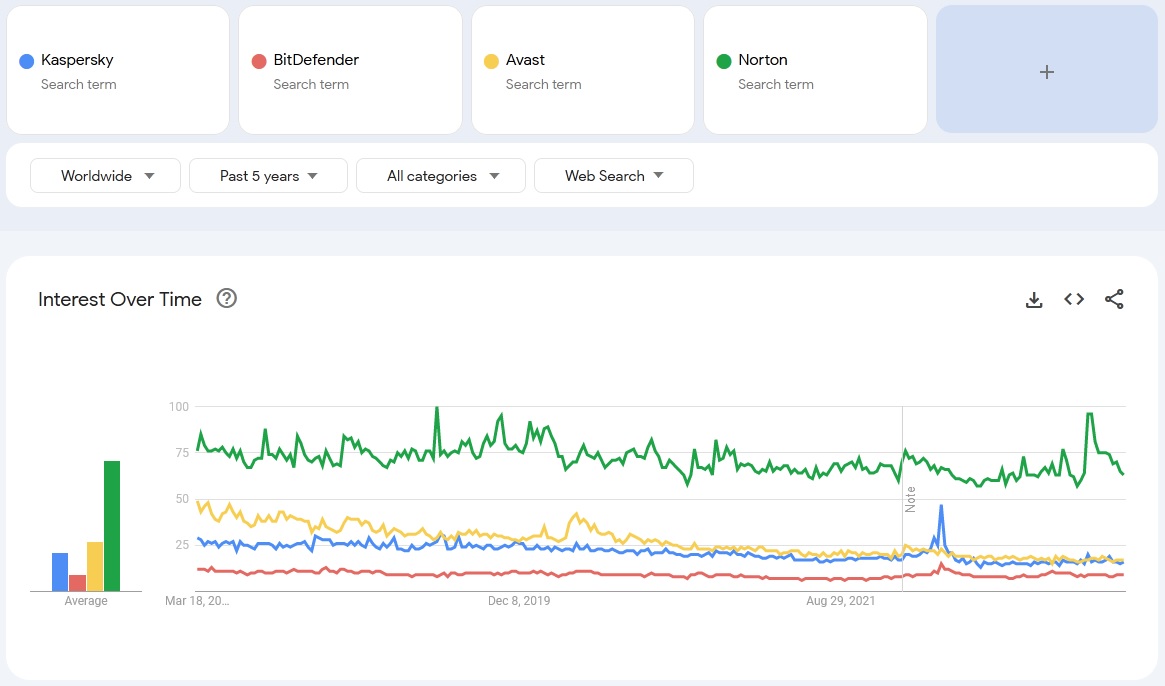Open the Past 5 years time dropdown
Viewport: 1165px width, 686px height.
point(268,175)
